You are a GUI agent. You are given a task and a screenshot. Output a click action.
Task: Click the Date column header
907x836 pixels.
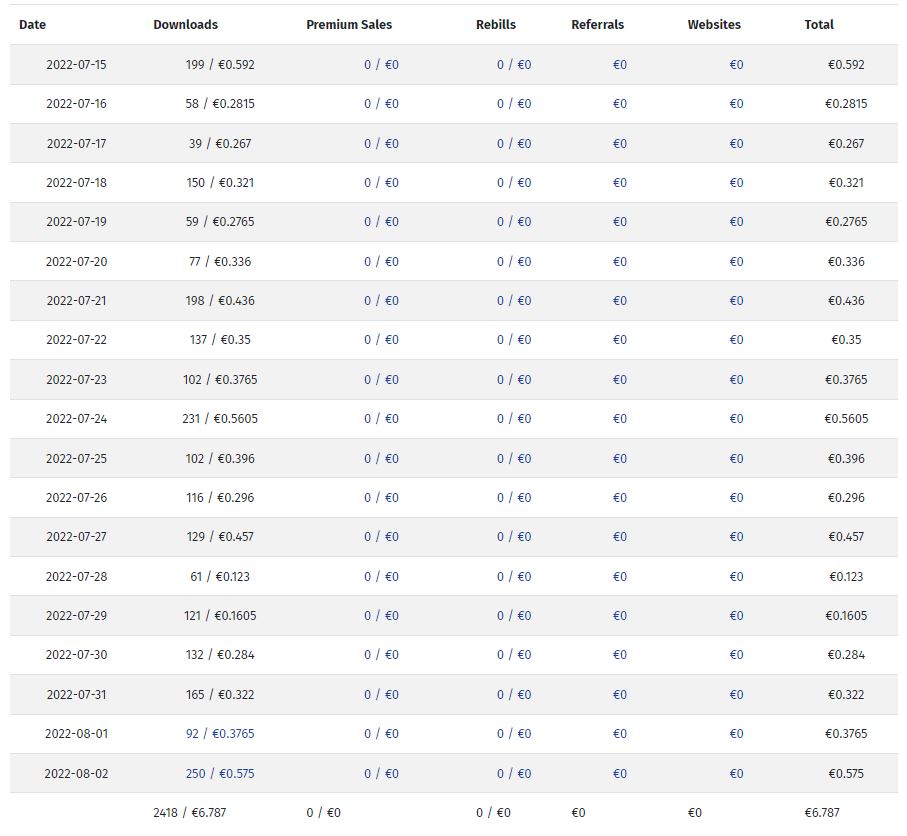32,25
